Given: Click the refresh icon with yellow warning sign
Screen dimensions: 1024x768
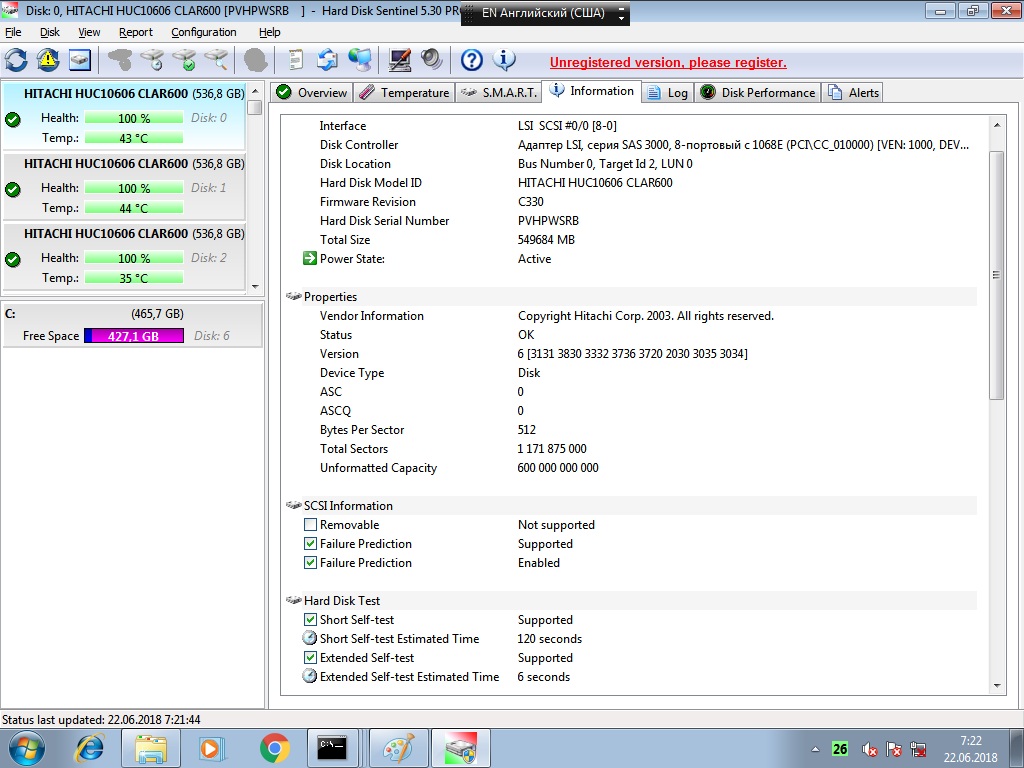Looking at the screenshot, I should tap(48, 60).
